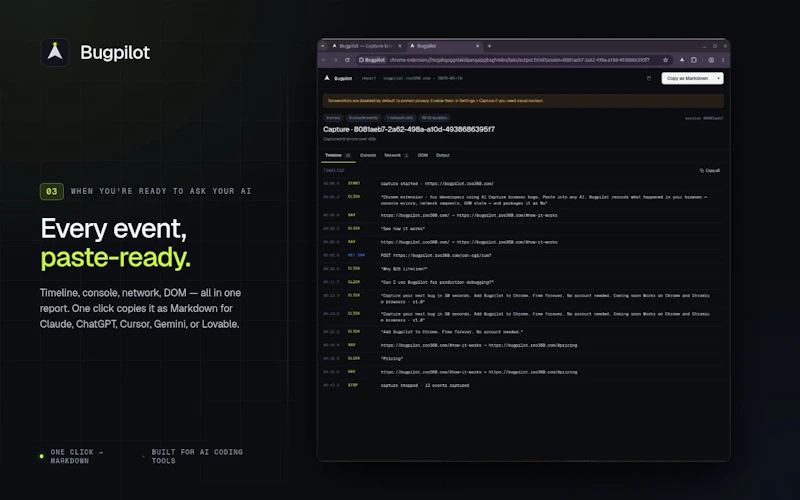Open the Chrome three-dot menu
800x500 pixels.
click(x=723, y=60)
